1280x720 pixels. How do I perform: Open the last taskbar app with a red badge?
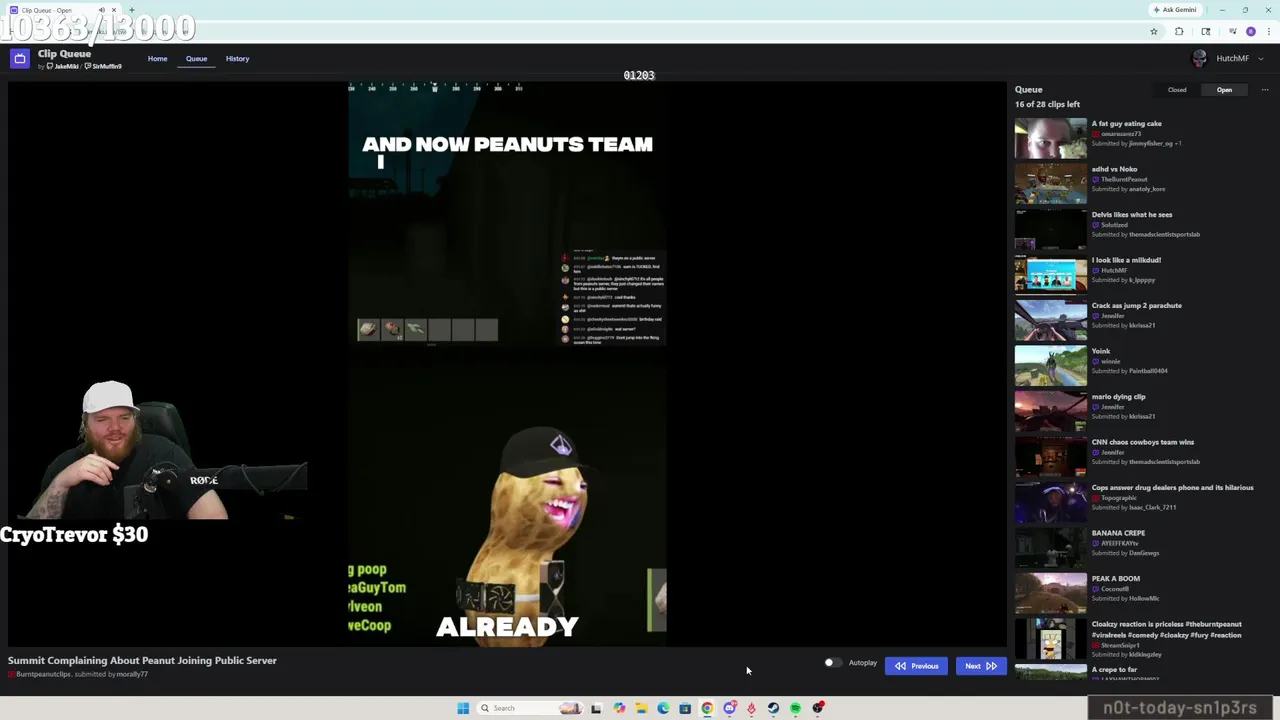click(818, 708)
